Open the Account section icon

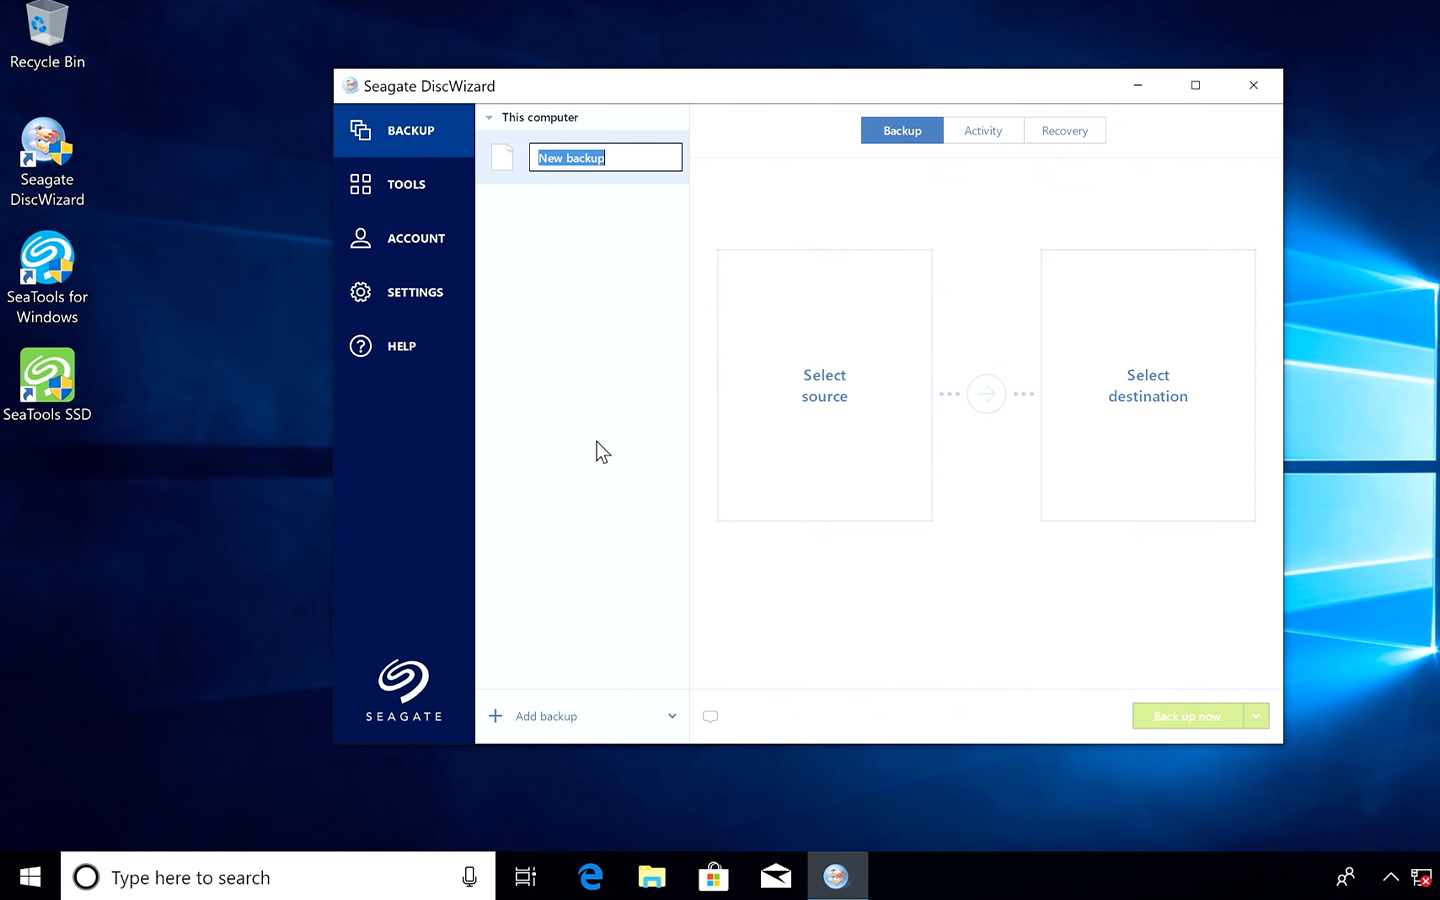pyautogui.click(x=360, y=238)
